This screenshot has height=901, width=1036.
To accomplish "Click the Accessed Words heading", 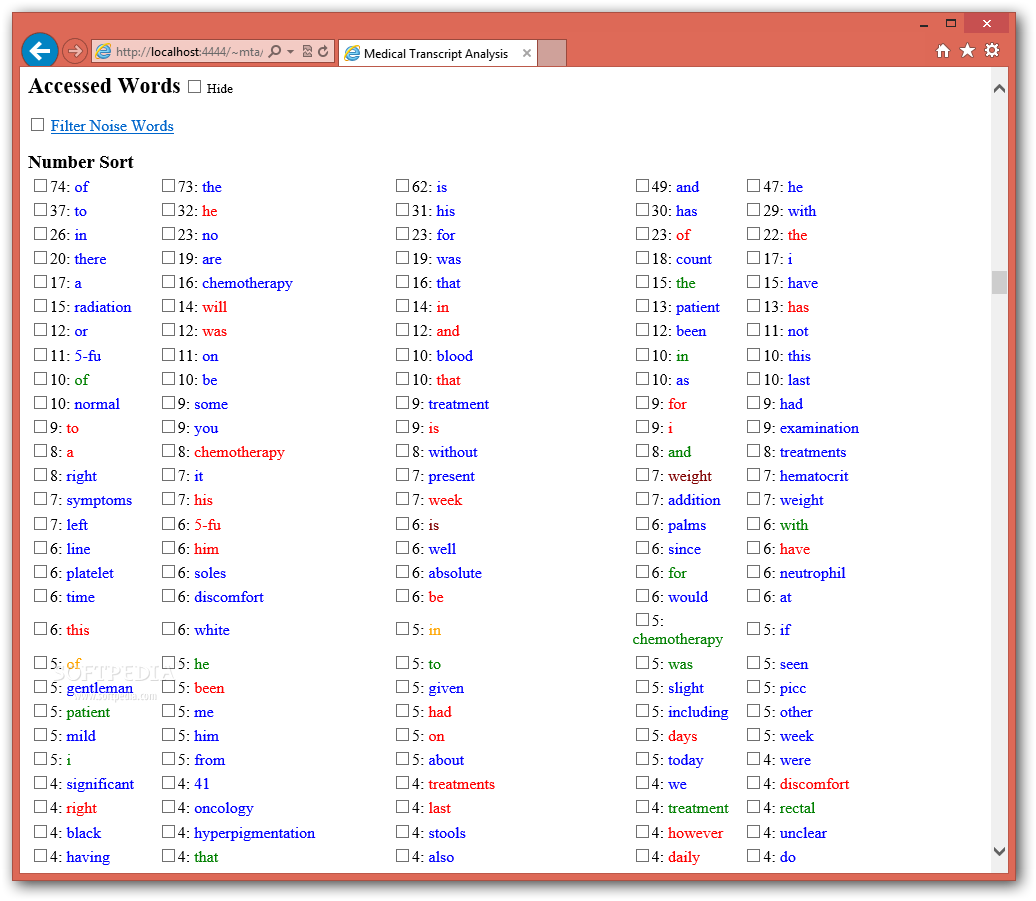I will click(x=104, y=86).
